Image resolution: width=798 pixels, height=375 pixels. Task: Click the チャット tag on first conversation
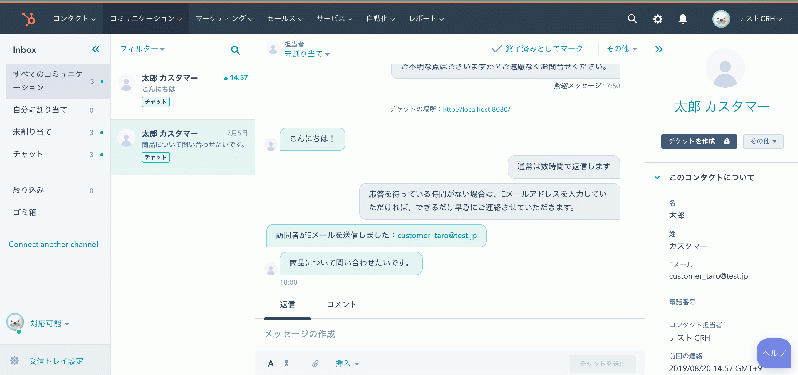pyautogui.click(x=156, y=102)
